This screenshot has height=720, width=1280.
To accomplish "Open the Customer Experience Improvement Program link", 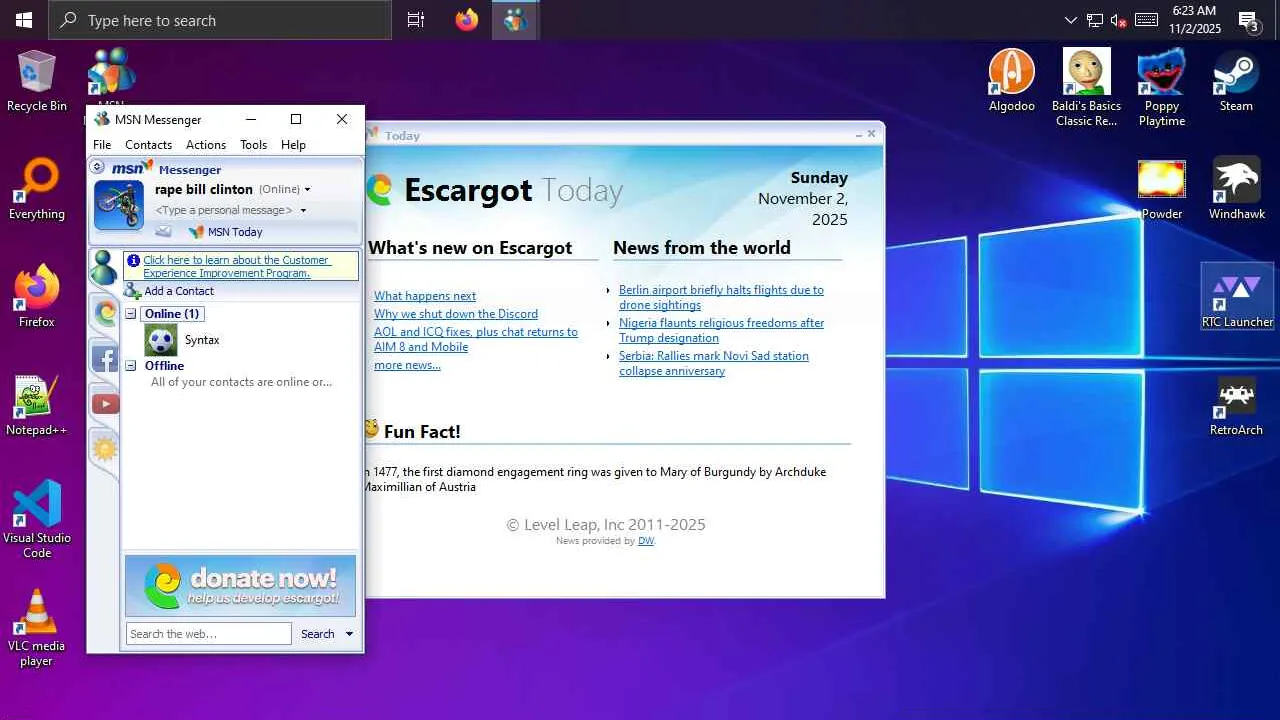I will point(236,266).
